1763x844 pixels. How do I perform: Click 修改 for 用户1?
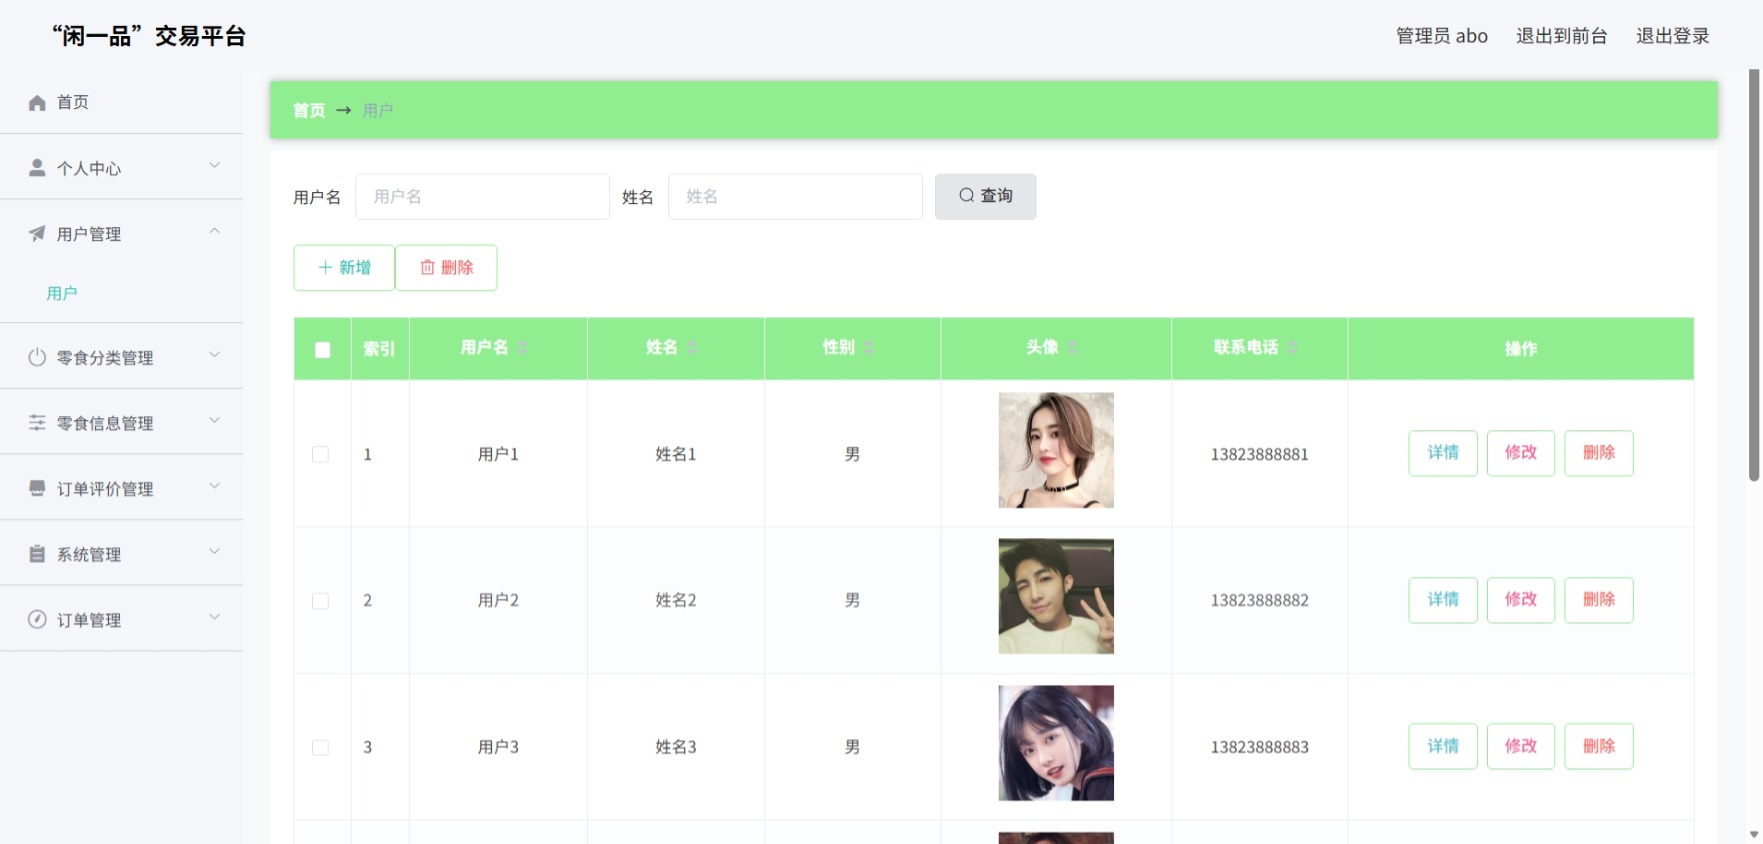coord(1521,453)
